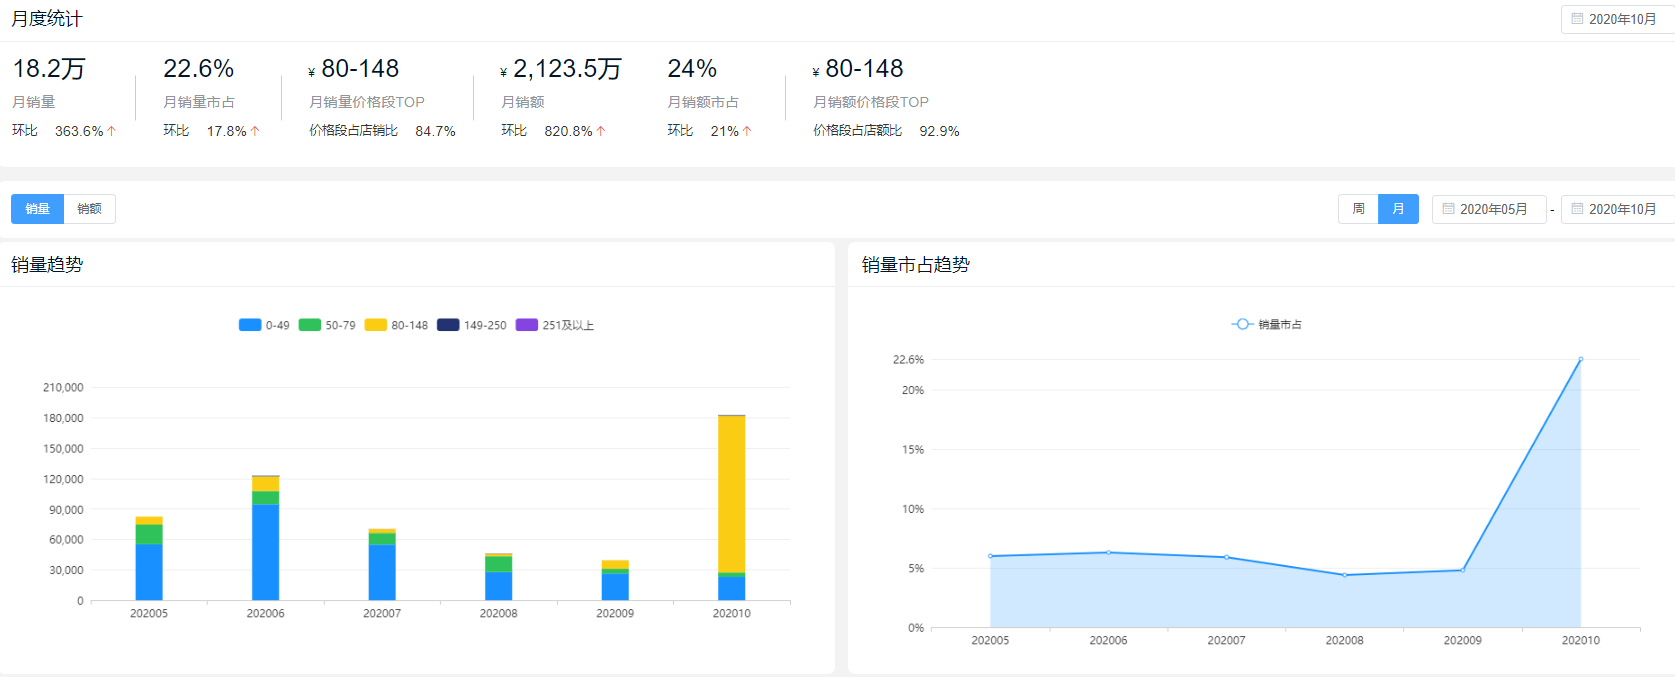The width and height of the screenshot is (1675, 677).
Task: Click the 363.6% month-over-month value
Action: [79, 131]
